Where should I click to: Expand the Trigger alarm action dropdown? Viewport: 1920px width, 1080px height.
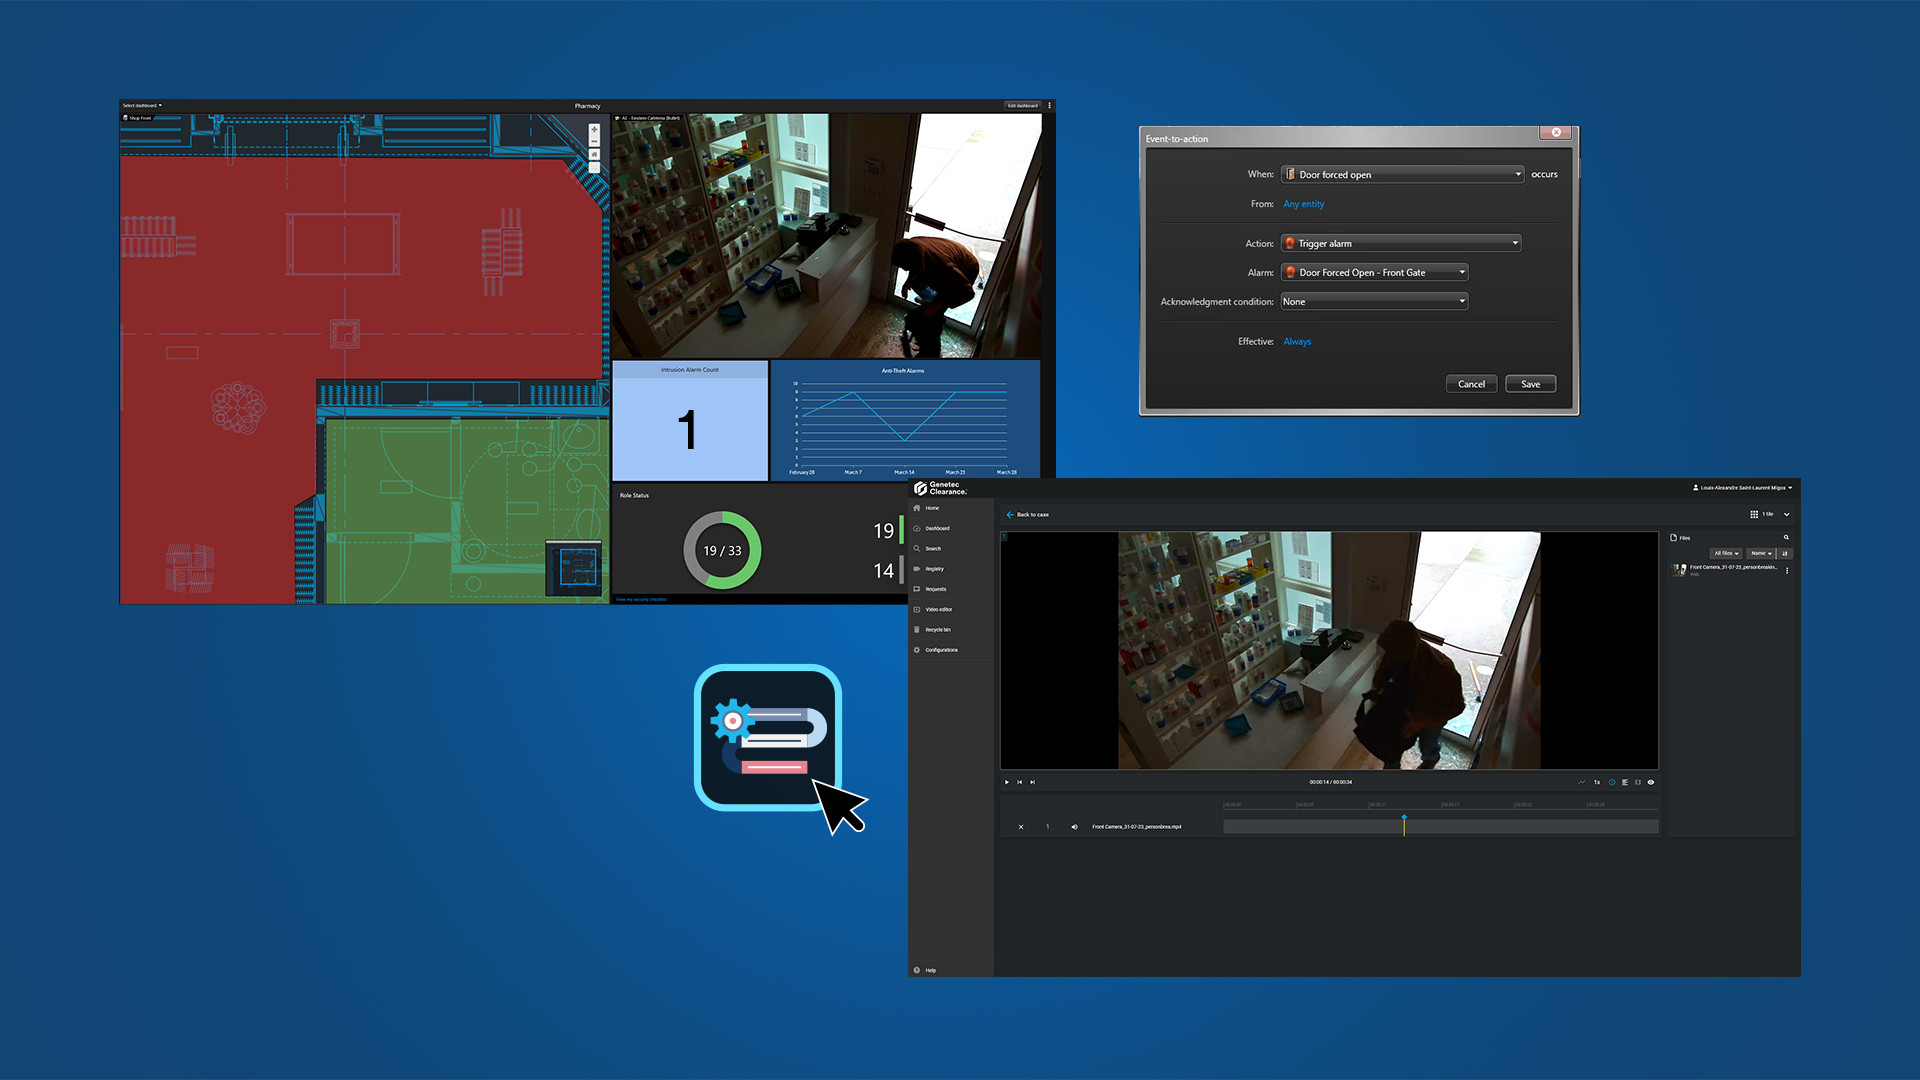[x=1401, y=243]
